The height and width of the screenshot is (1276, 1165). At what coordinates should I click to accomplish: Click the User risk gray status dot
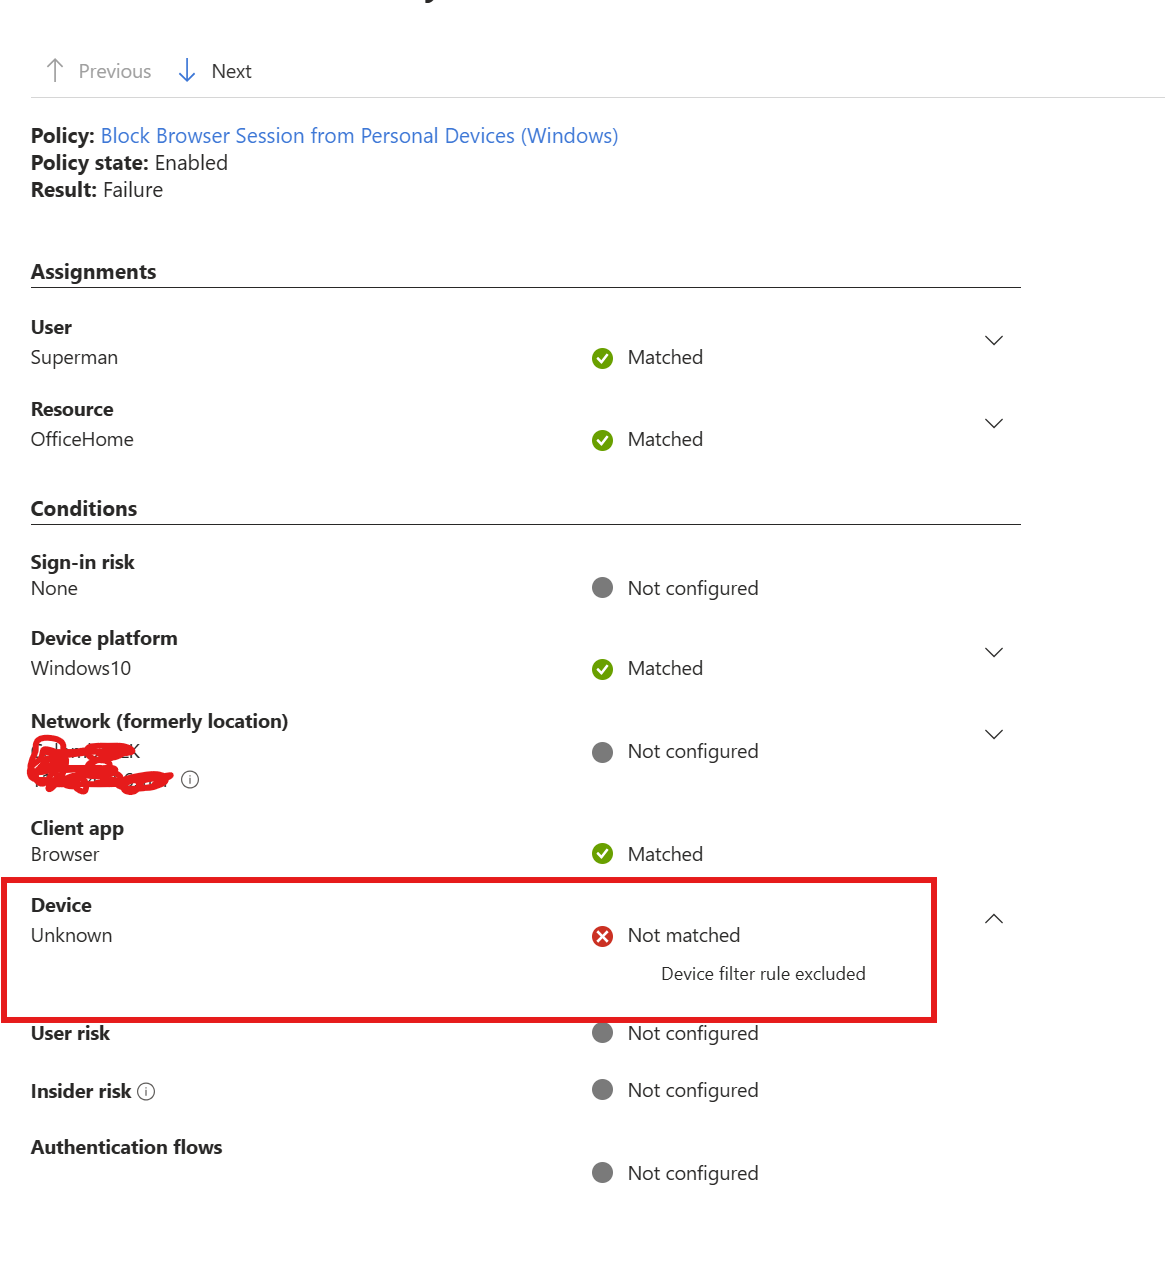[x=602, y=1032]
